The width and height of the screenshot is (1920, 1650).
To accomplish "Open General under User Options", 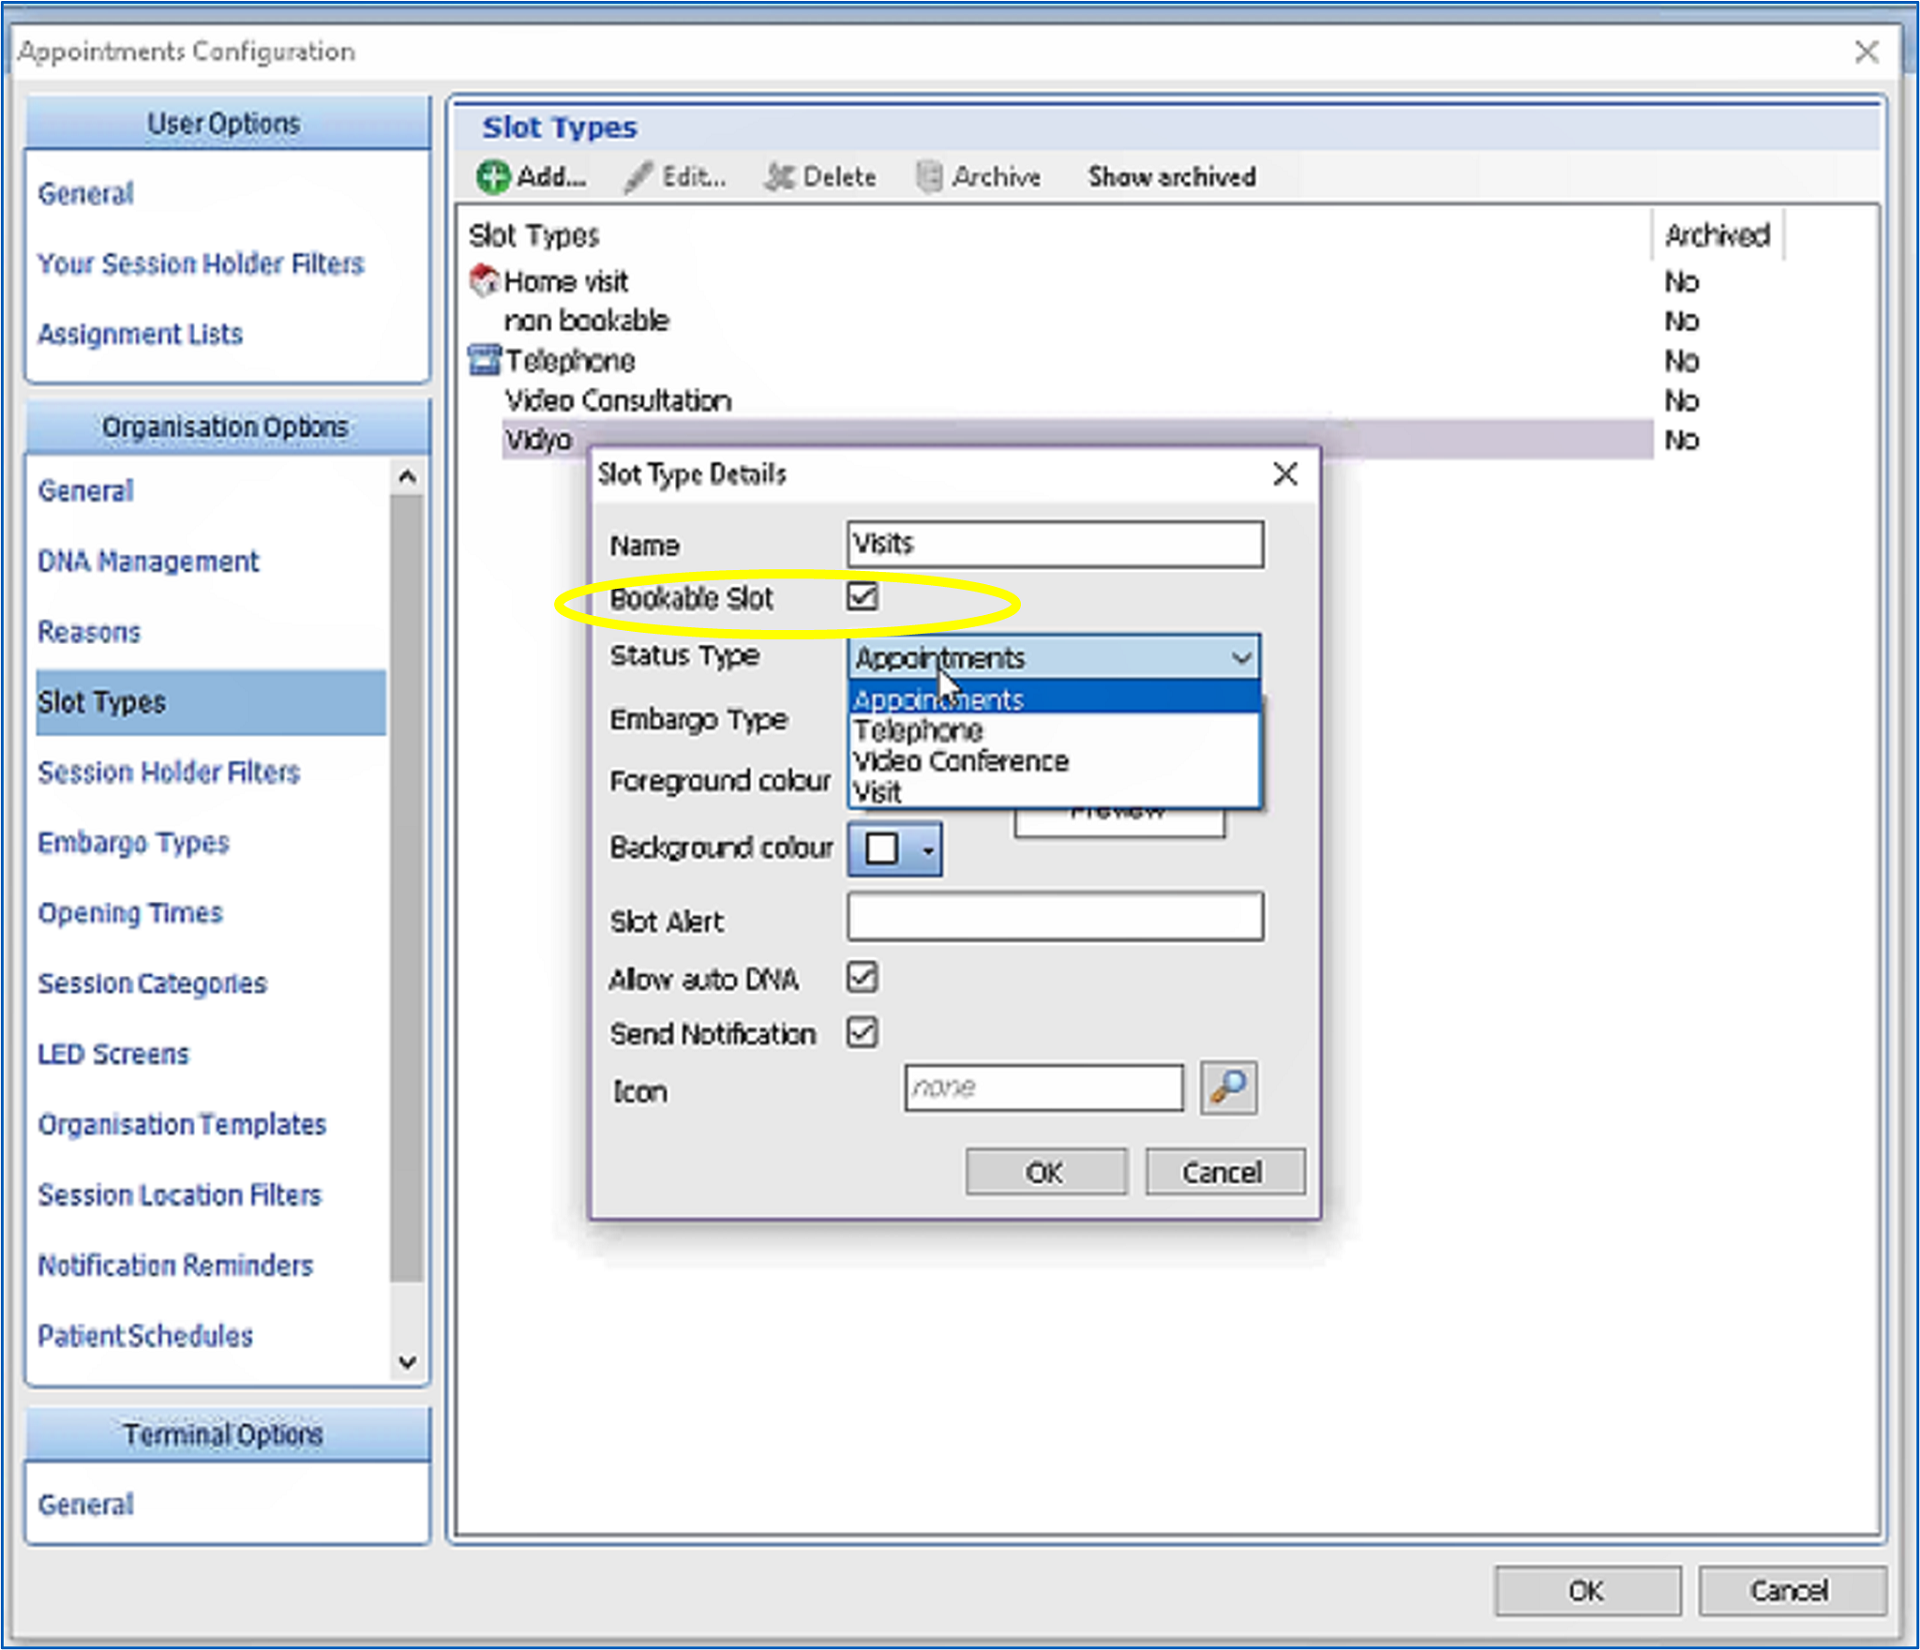I will [86, 194].
